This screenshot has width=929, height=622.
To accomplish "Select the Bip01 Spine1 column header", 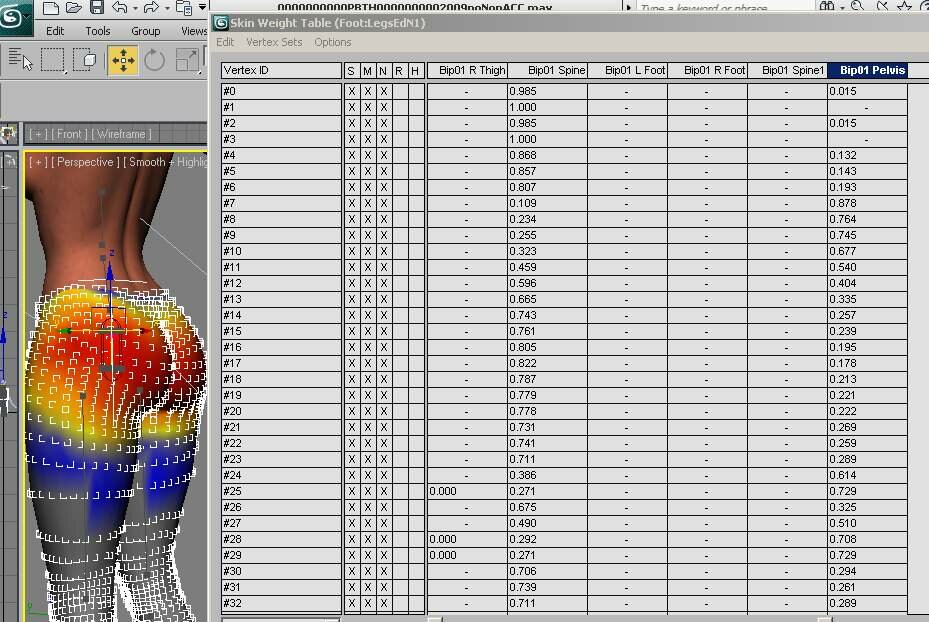I will (x=787, y=70).
